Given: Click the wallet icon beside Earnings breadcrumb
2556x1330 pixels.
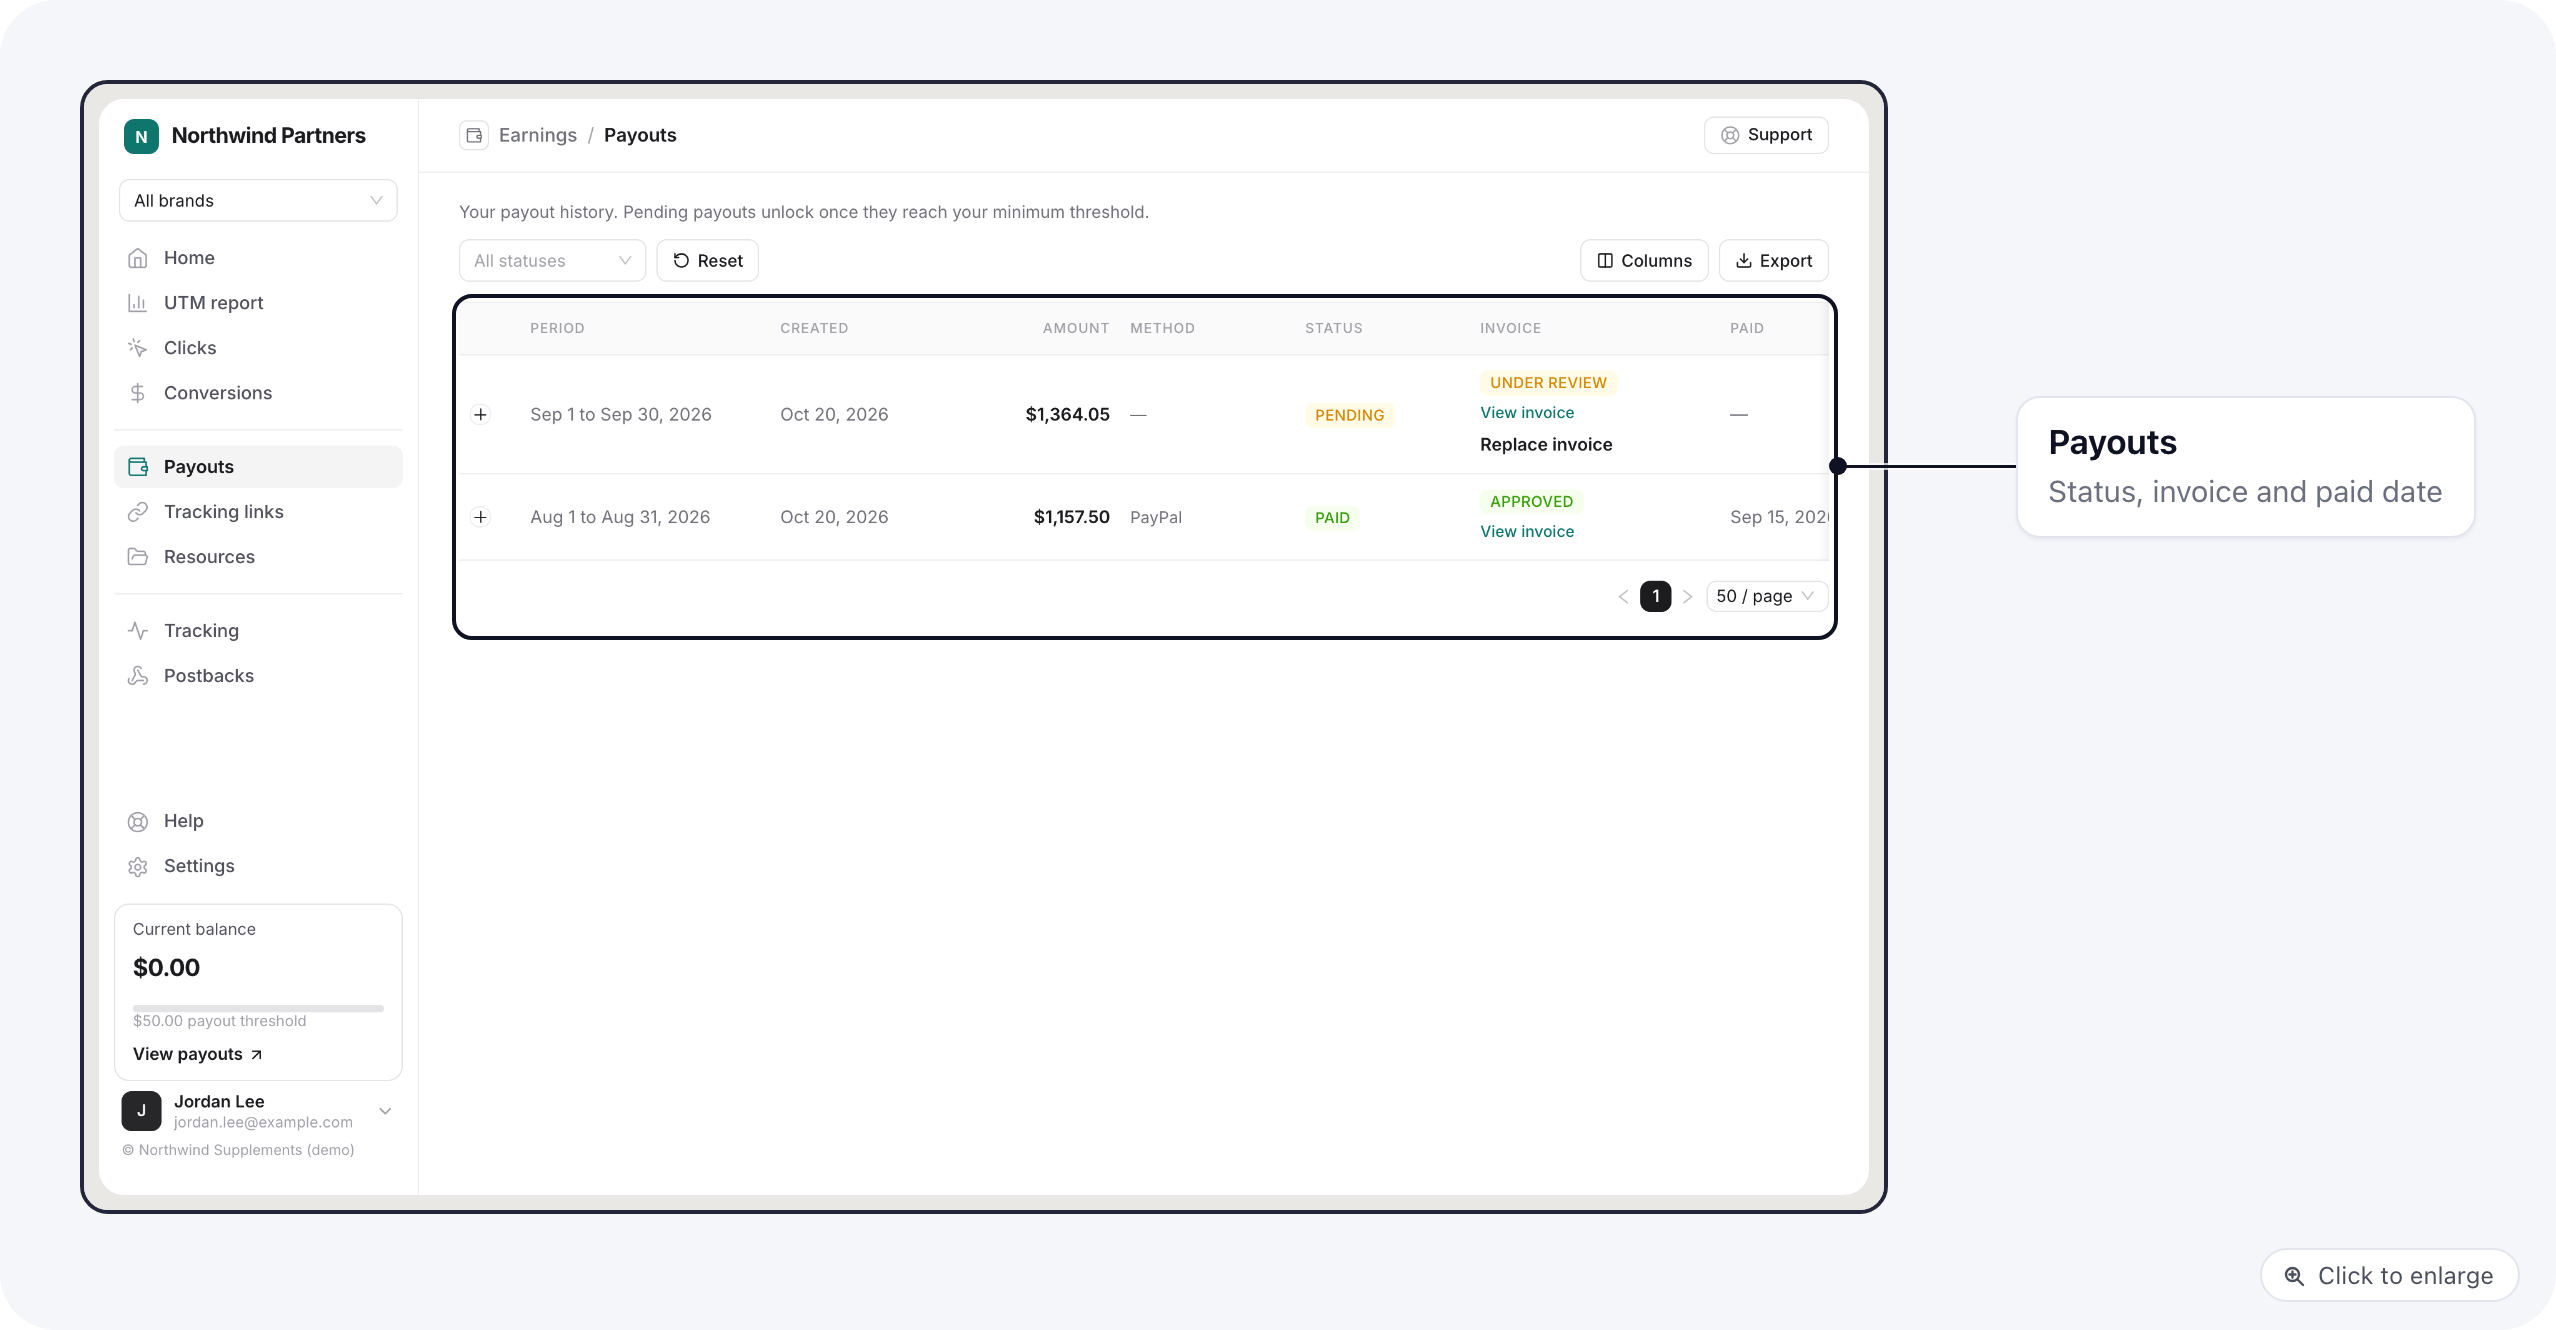Looking at the screenshot, I should (x=474, y=135).
